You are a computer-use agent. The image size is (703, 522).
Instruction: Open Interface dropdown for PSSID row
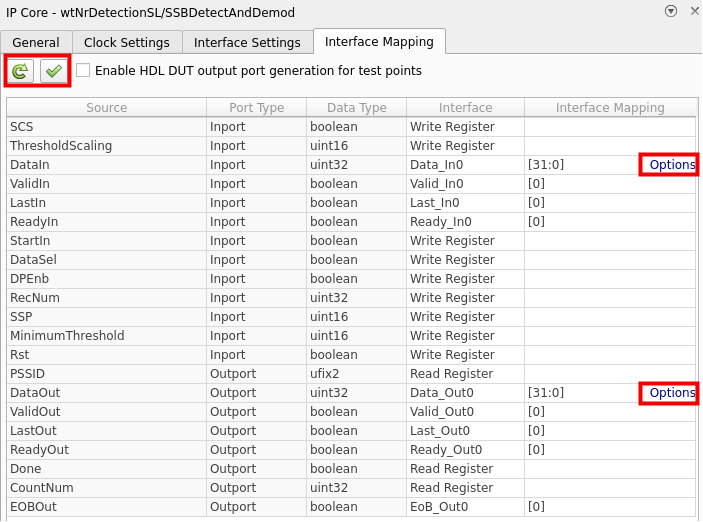point(465,374)
